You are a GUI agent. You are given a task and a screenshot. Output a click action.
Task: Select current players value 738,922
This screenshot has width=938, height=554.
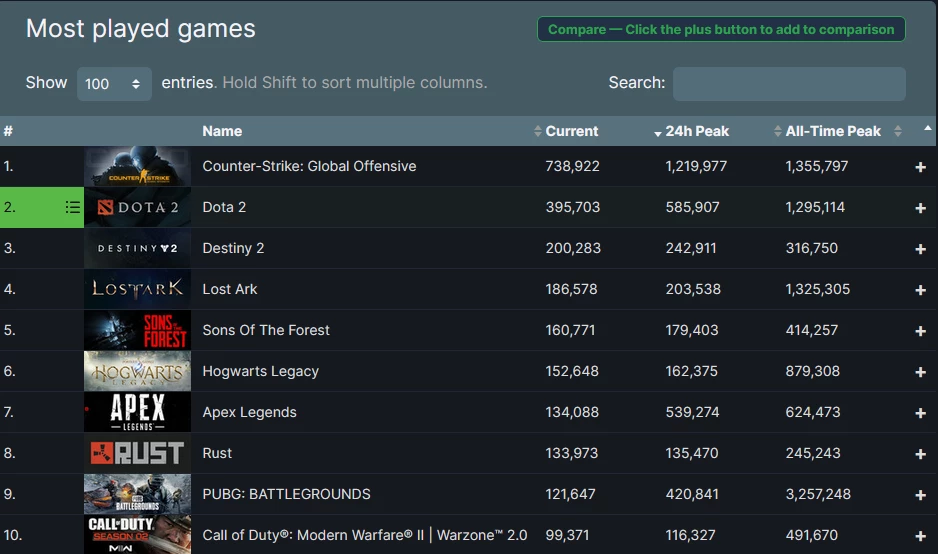tap(572, 166)
